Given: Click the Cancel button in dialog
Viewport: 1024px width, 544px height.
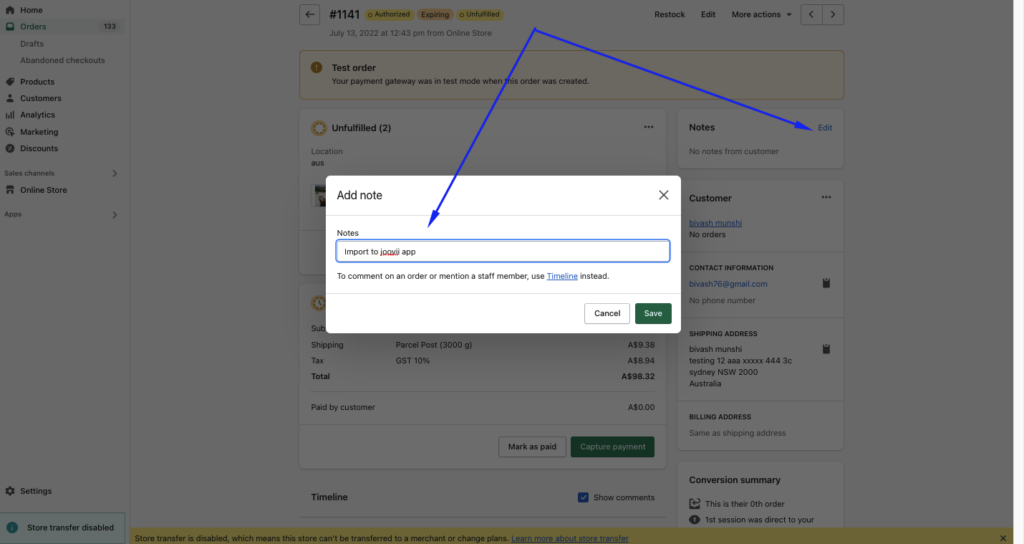Looking at the screenshot, I should 607,313.
